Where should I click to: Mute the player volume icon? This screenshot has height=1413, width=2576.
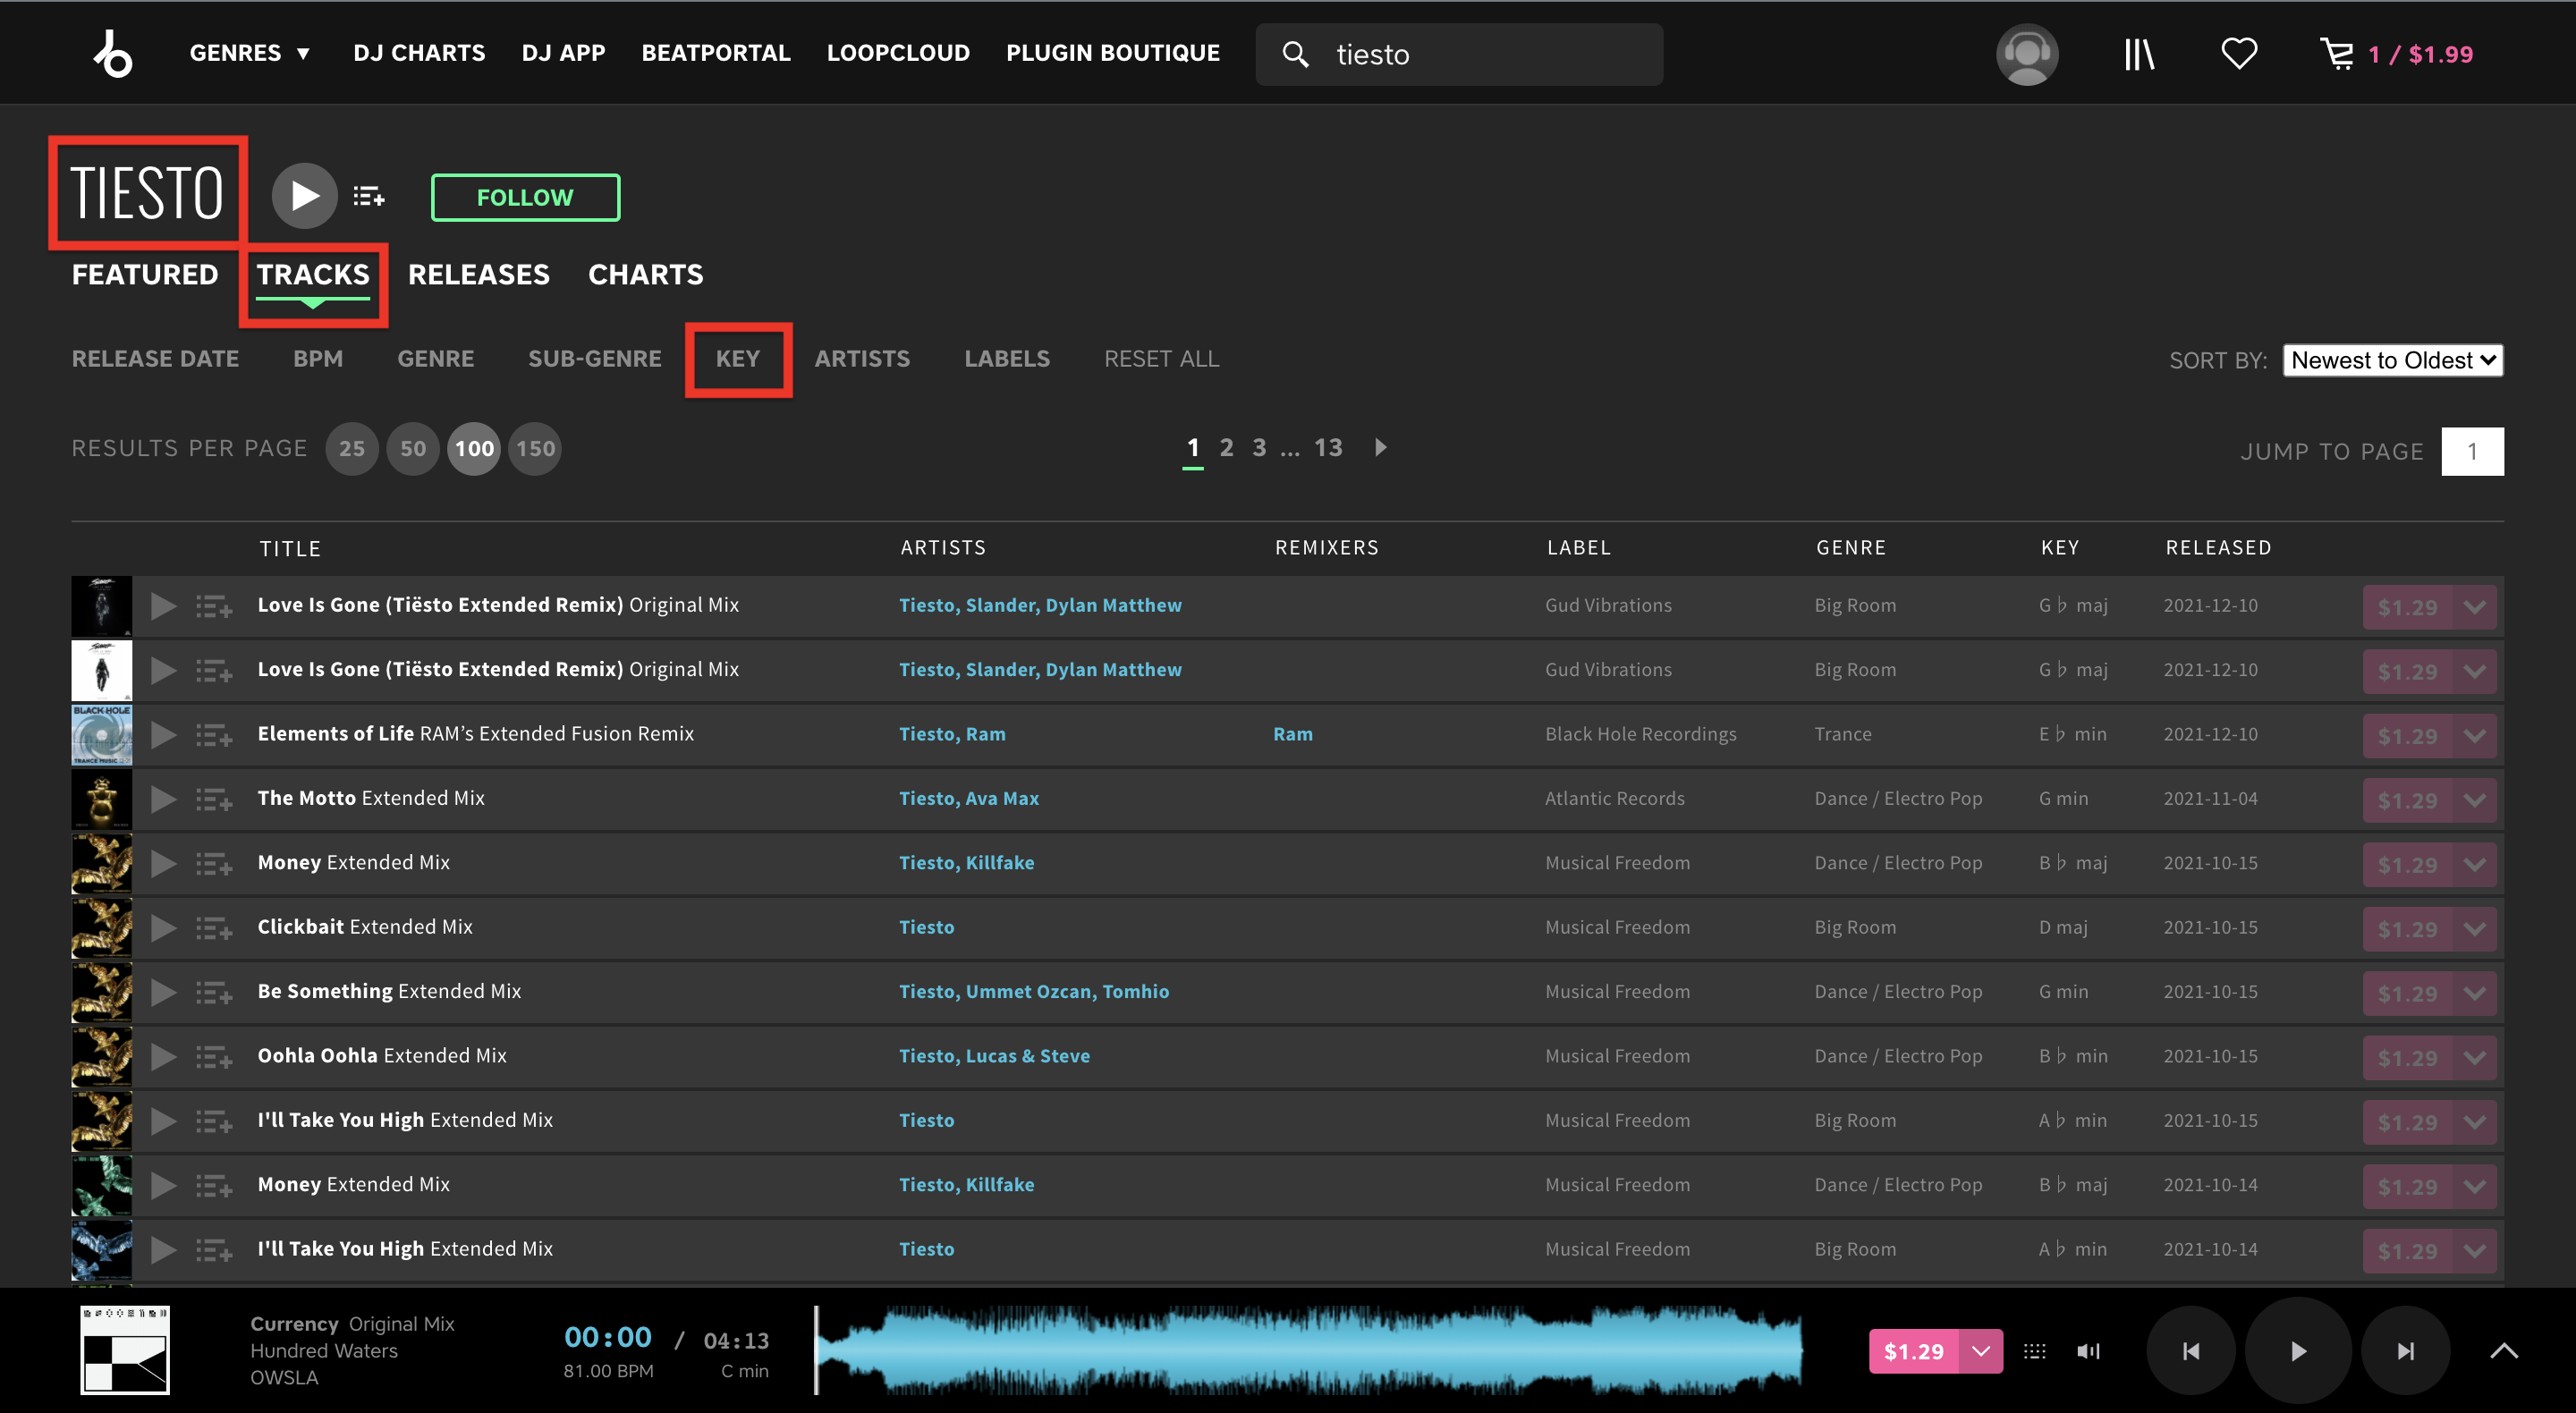click(2088, 1351)
